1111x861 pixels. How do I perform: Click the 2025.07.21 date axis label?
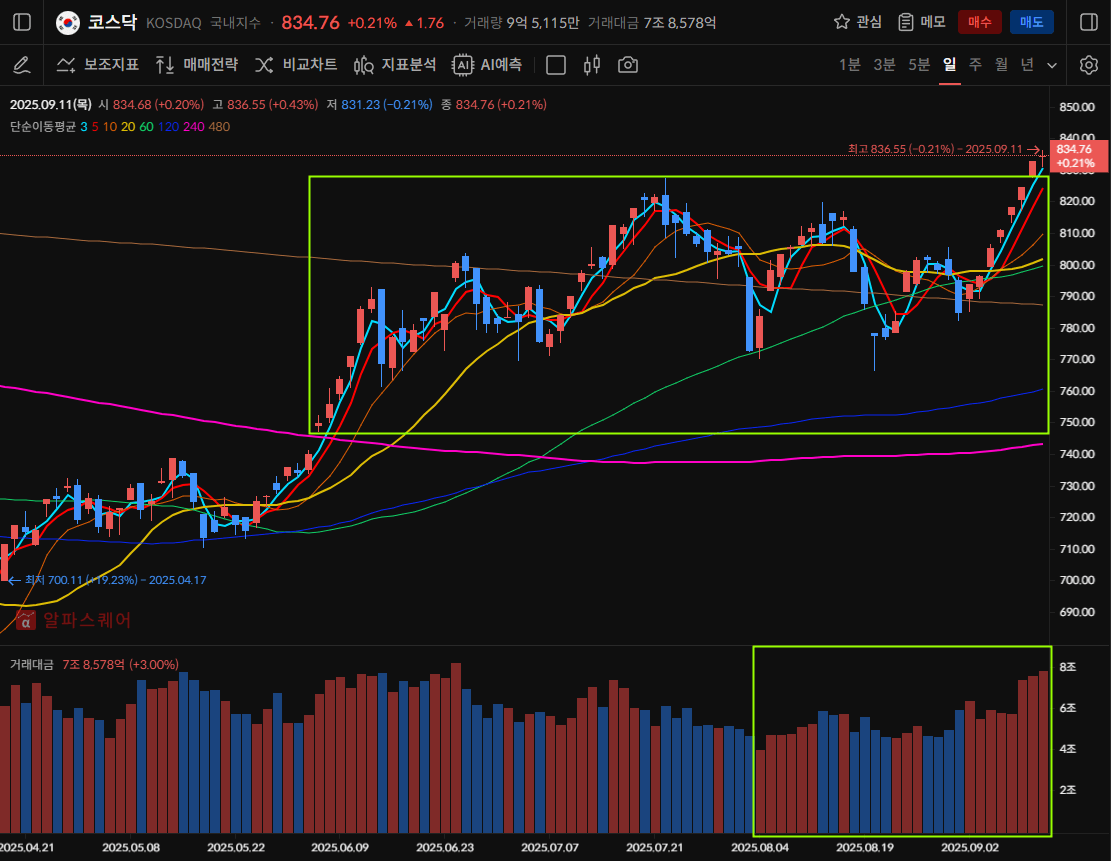(655, 848)
